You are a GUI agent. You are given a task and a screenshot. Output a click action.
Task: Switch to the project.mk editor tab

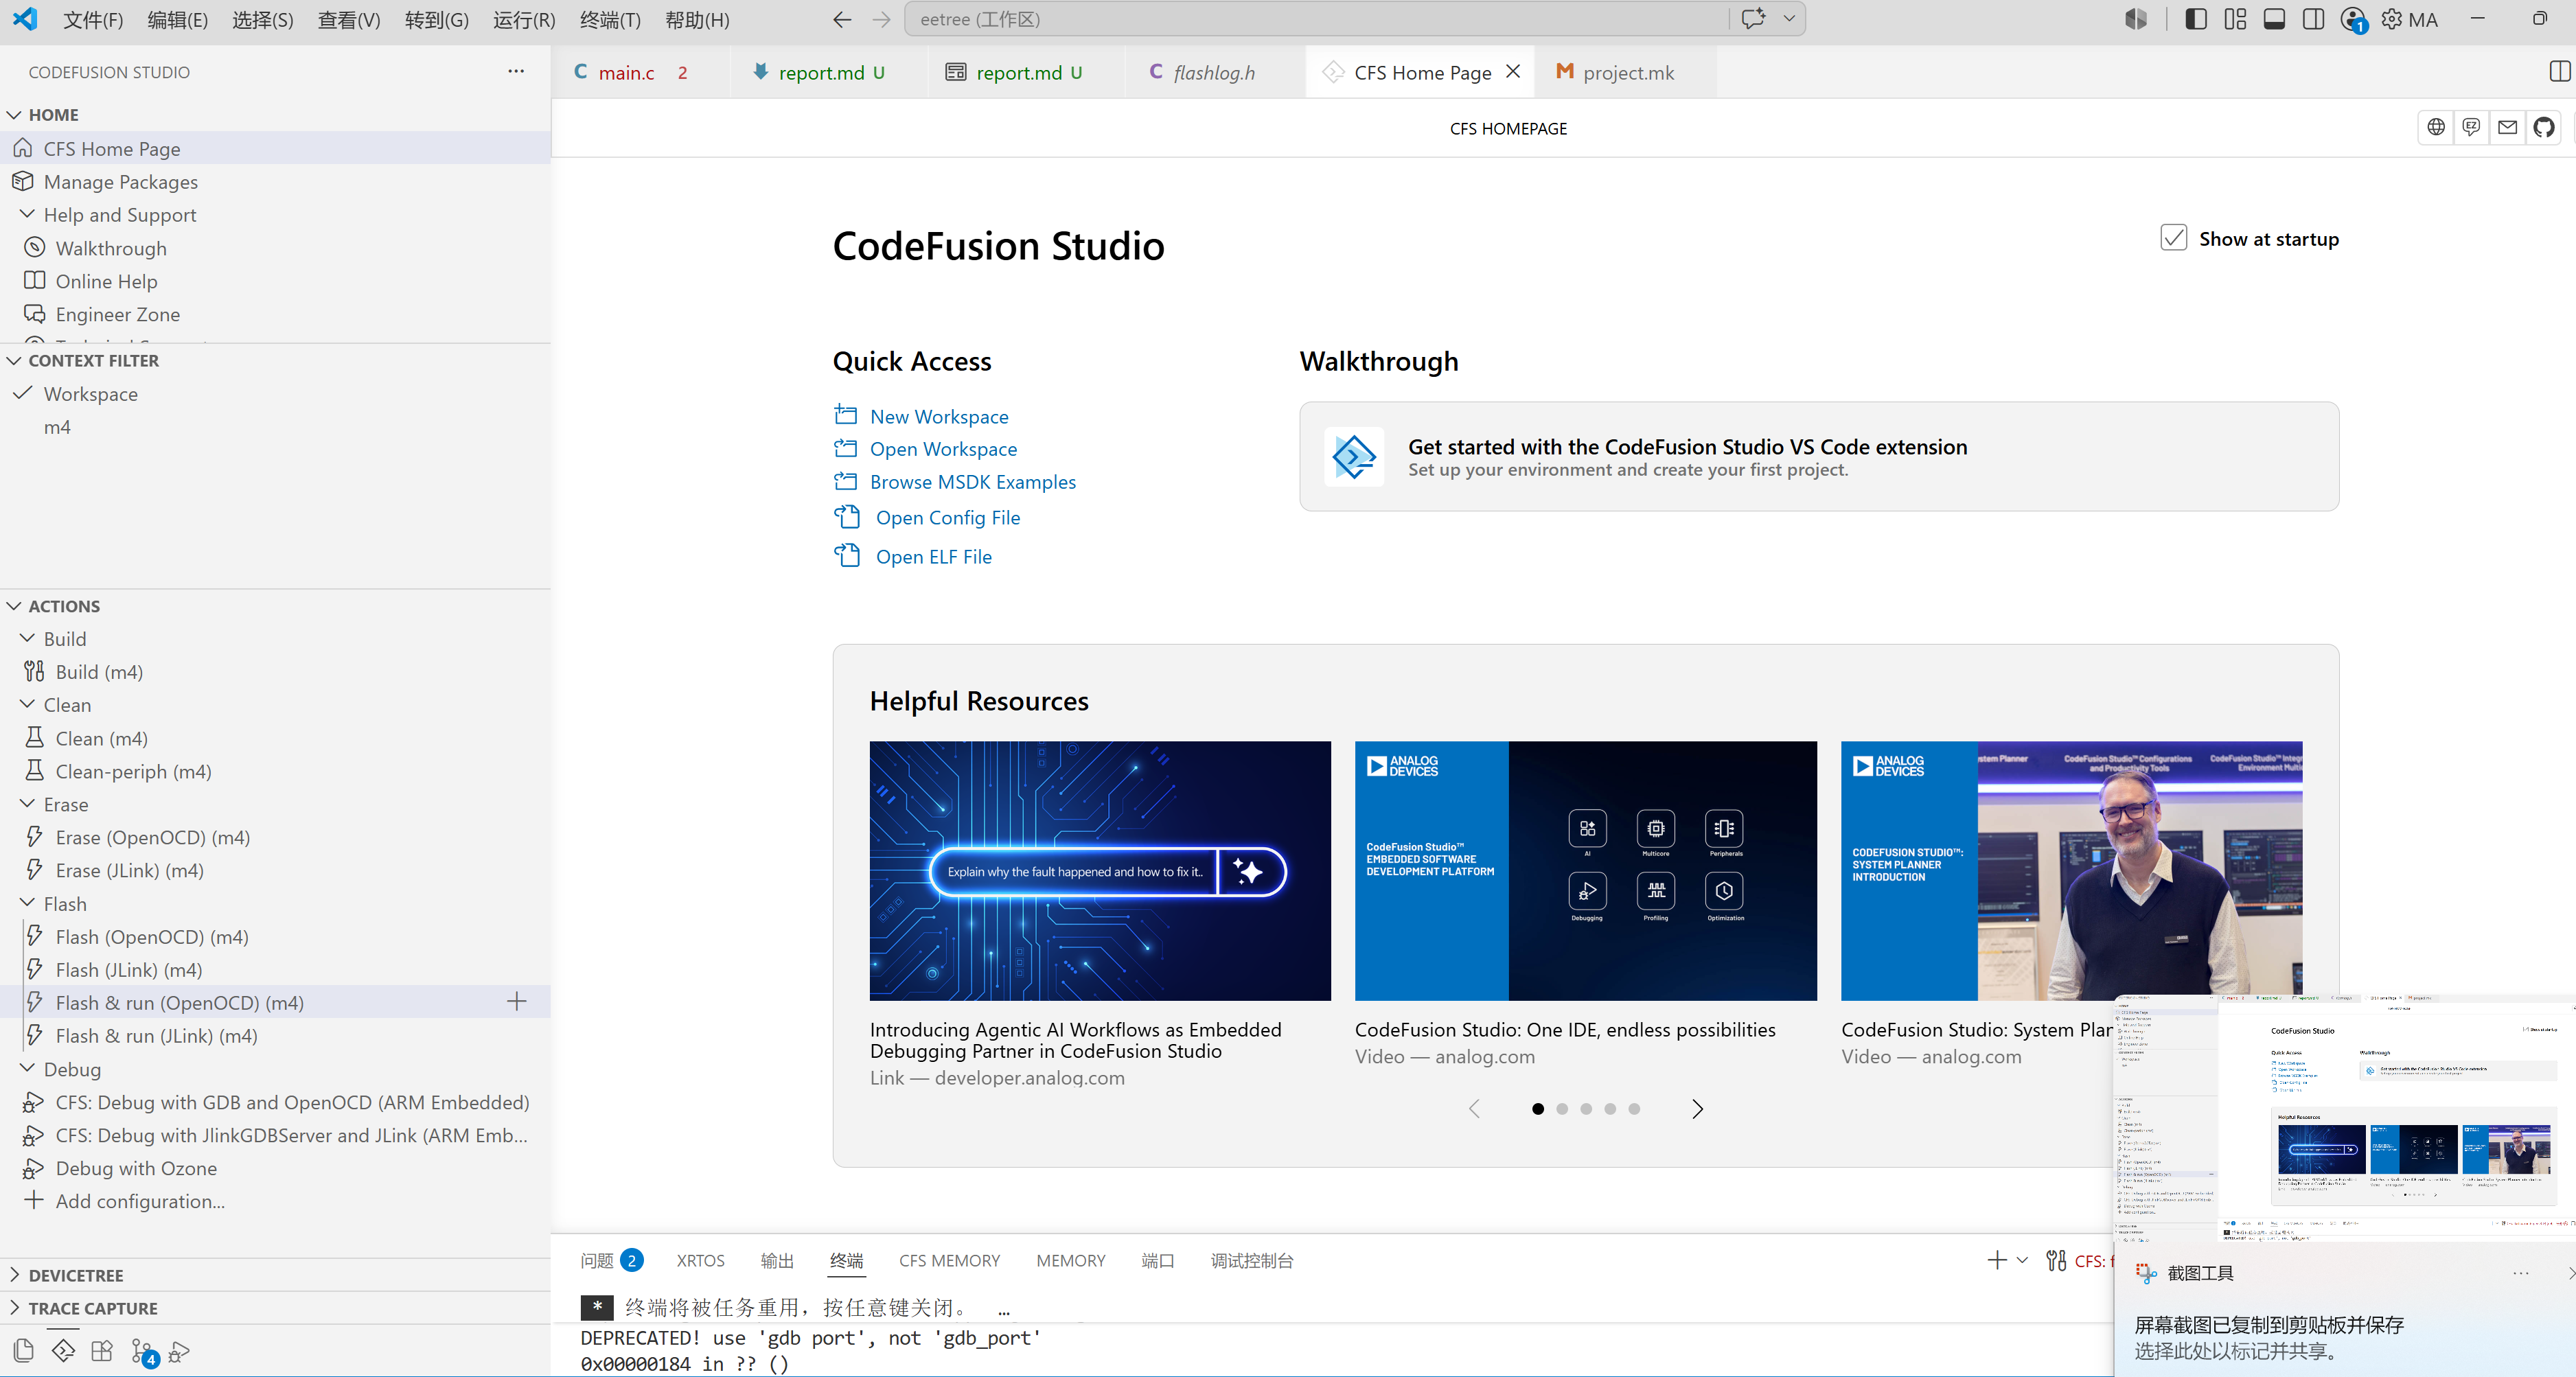(x=1627, y=72)
